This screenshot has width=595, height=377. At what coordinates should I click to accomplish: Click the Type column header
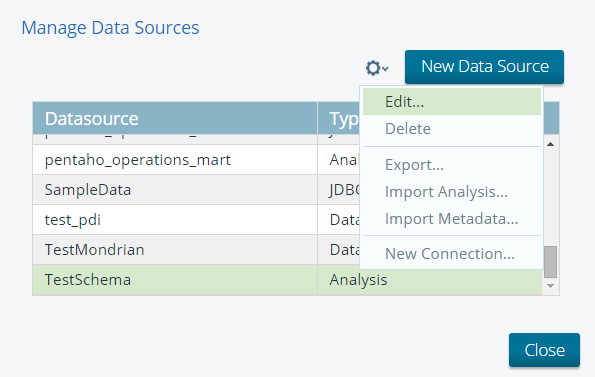pyautogui.click(x=343, y=118)
